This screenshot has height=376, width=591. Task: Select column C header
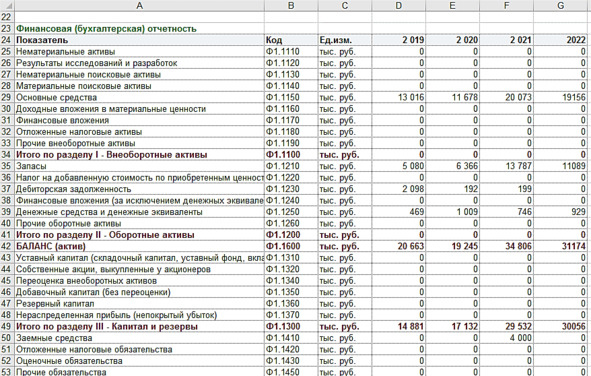344,5
